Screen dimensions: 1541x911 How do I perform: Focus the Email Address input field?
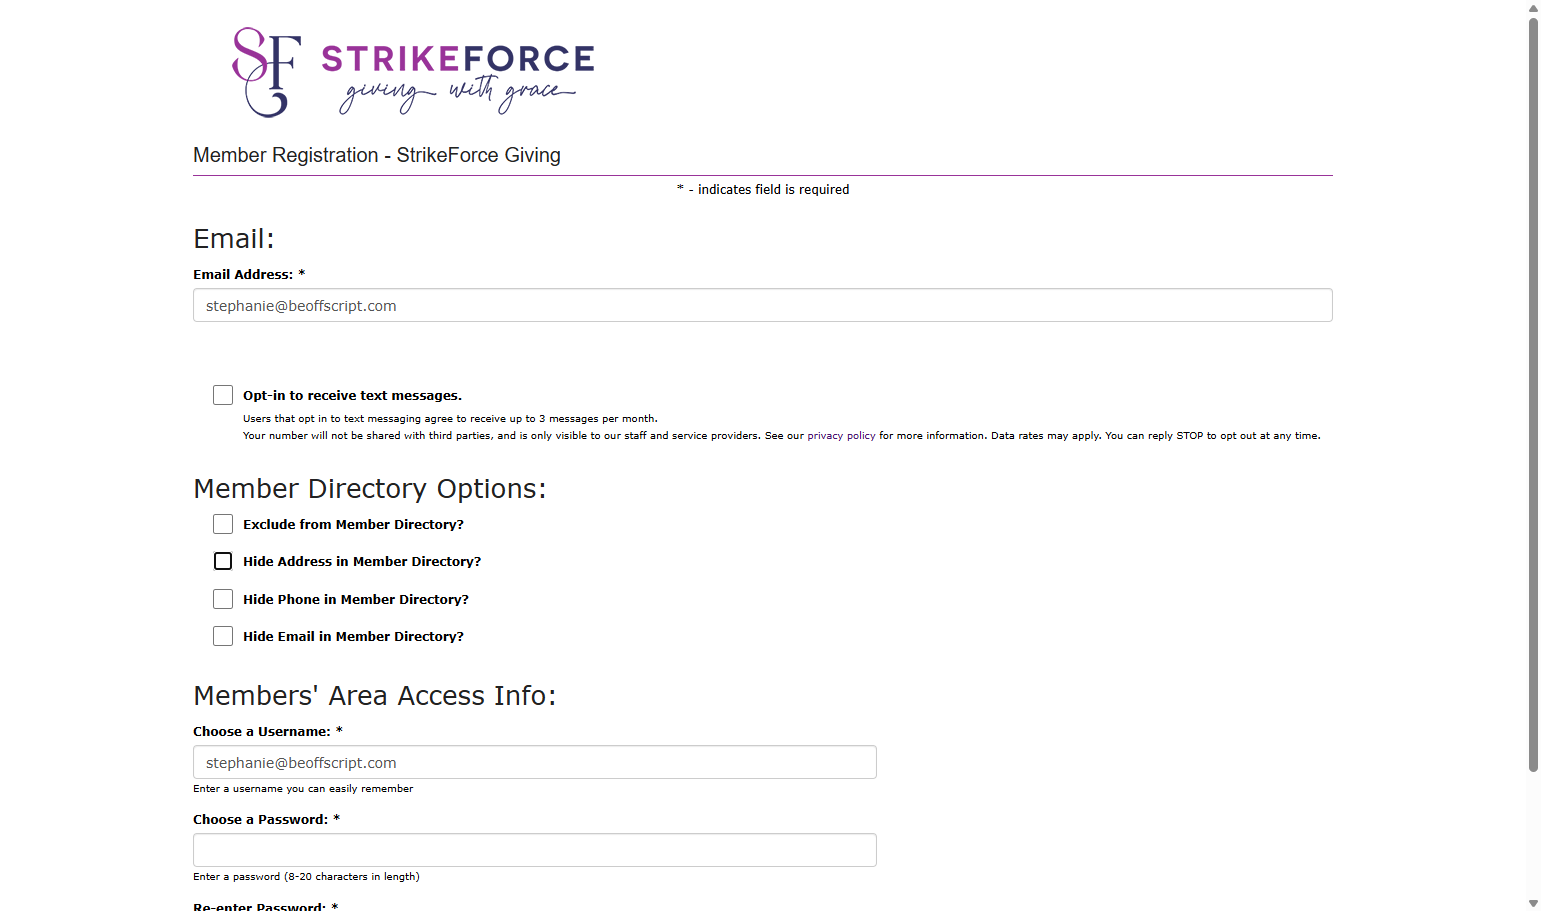pos(762,305)
